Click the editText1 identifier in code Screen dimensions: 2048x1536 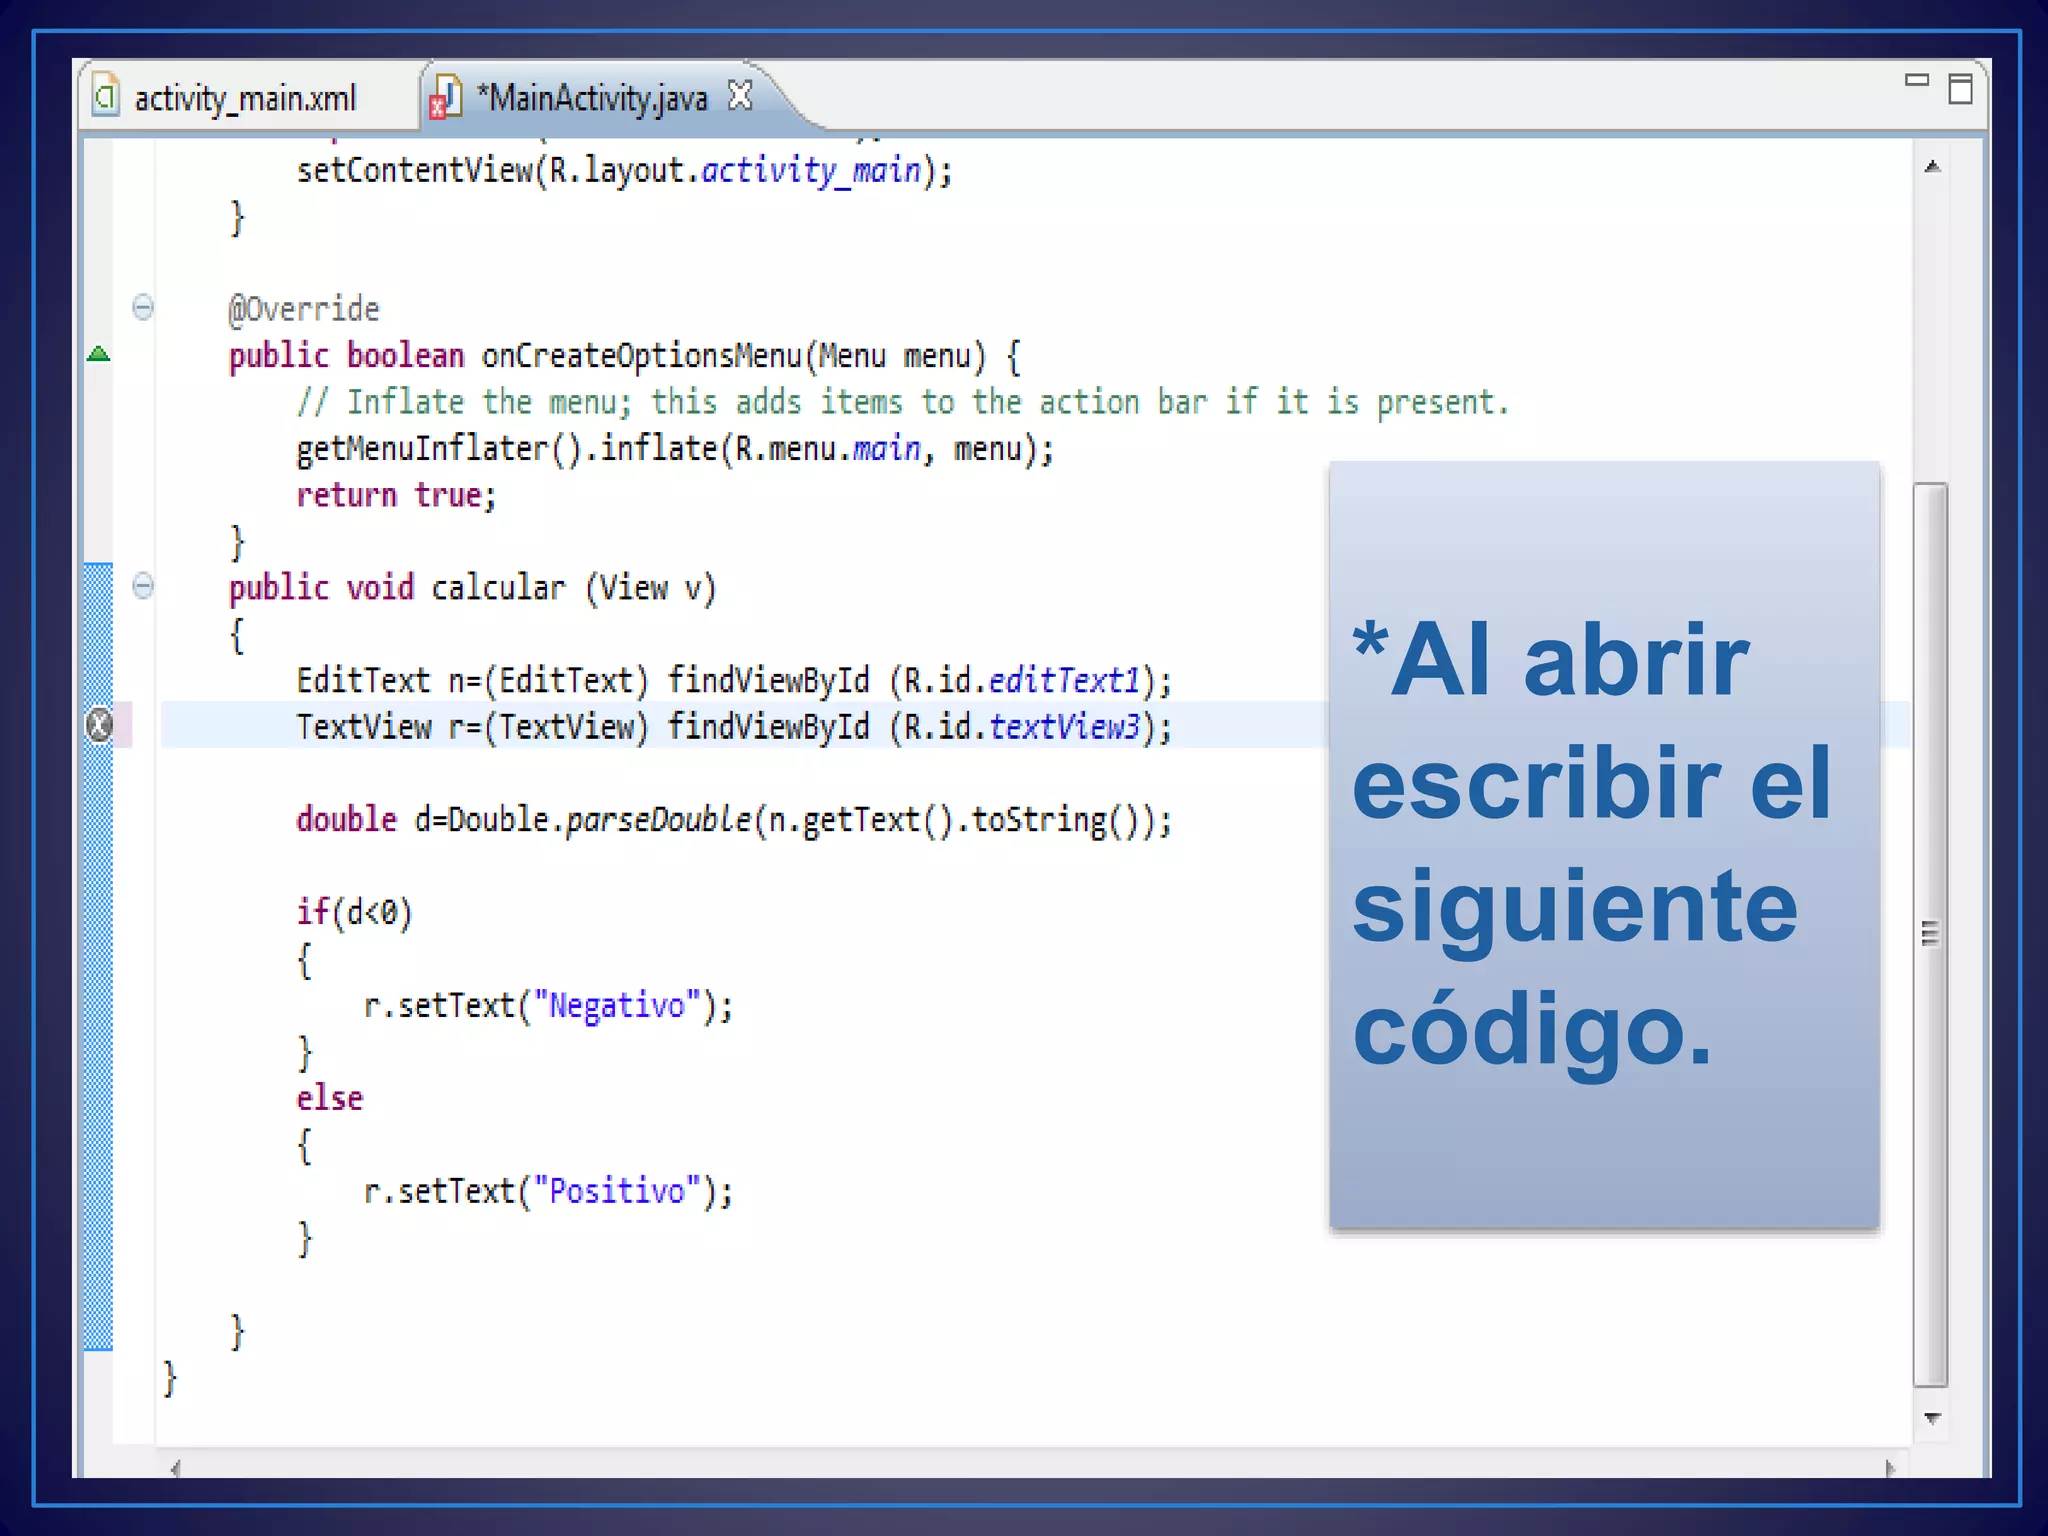click(x=1064, y=681)
